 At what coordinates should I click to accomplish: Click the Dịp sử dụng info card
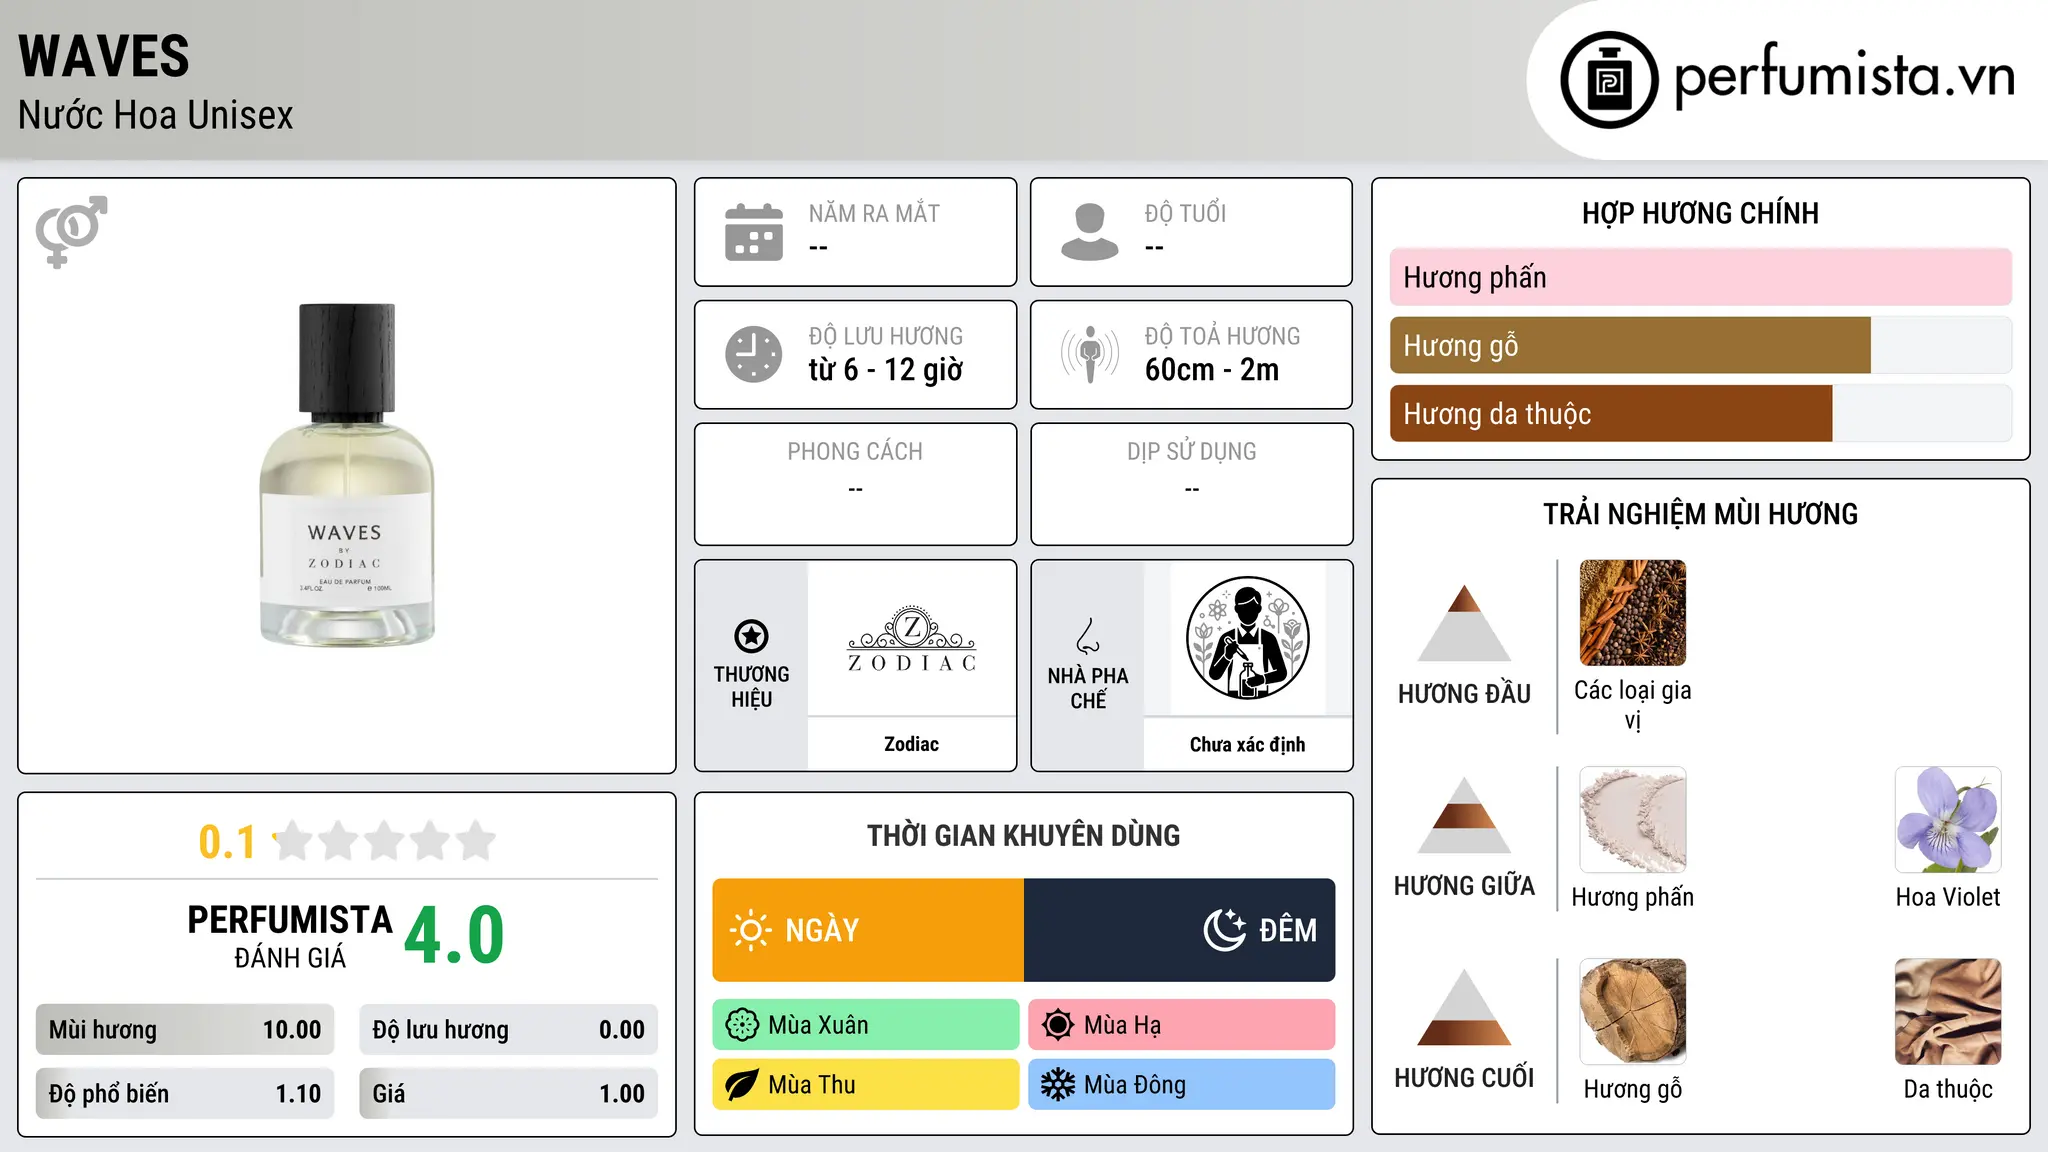coord(1192,484)
